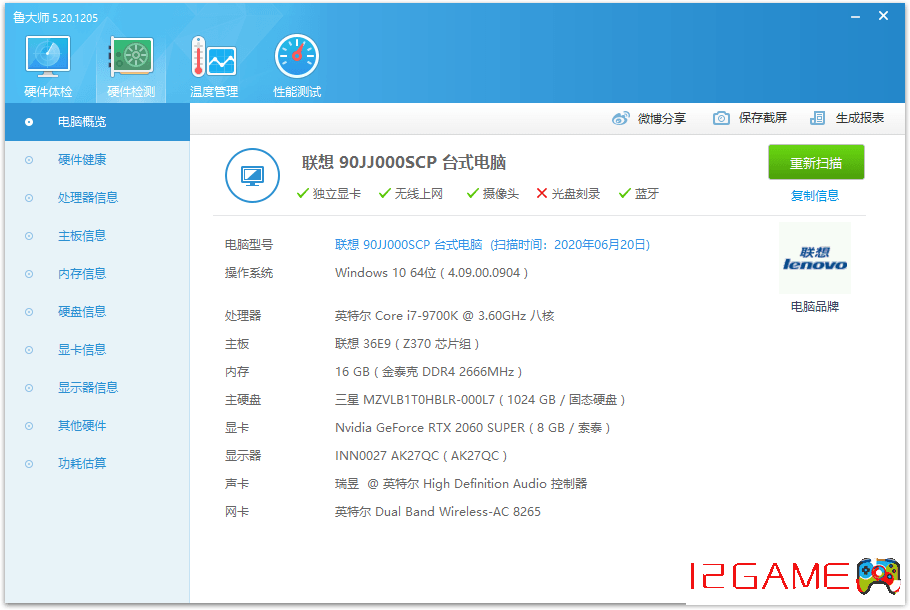
Task: Click the 独立显卡 feature checkmark
Action: coord(302,193)
